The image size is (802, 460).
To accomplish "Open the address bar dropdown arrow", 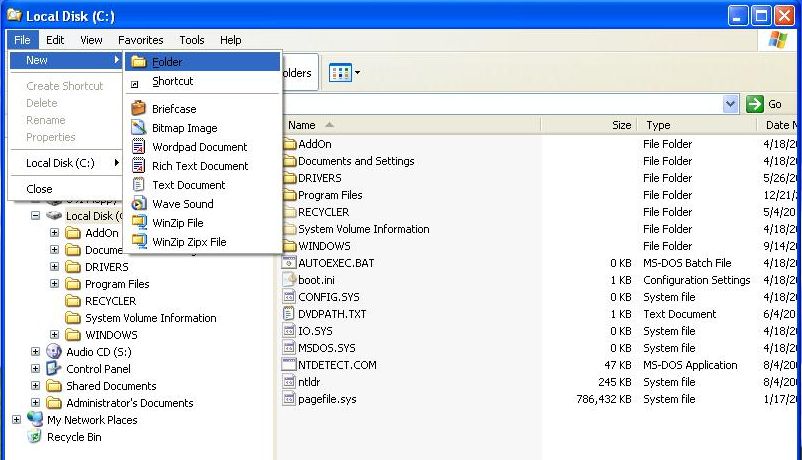I will click(730, 104).
